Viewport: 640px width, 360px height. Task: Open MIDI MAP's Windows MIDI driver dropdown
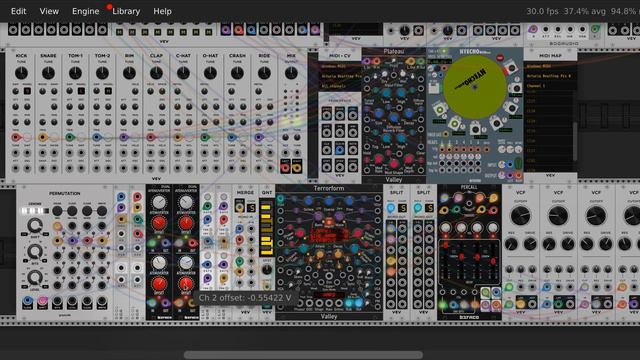coord(550,66)
